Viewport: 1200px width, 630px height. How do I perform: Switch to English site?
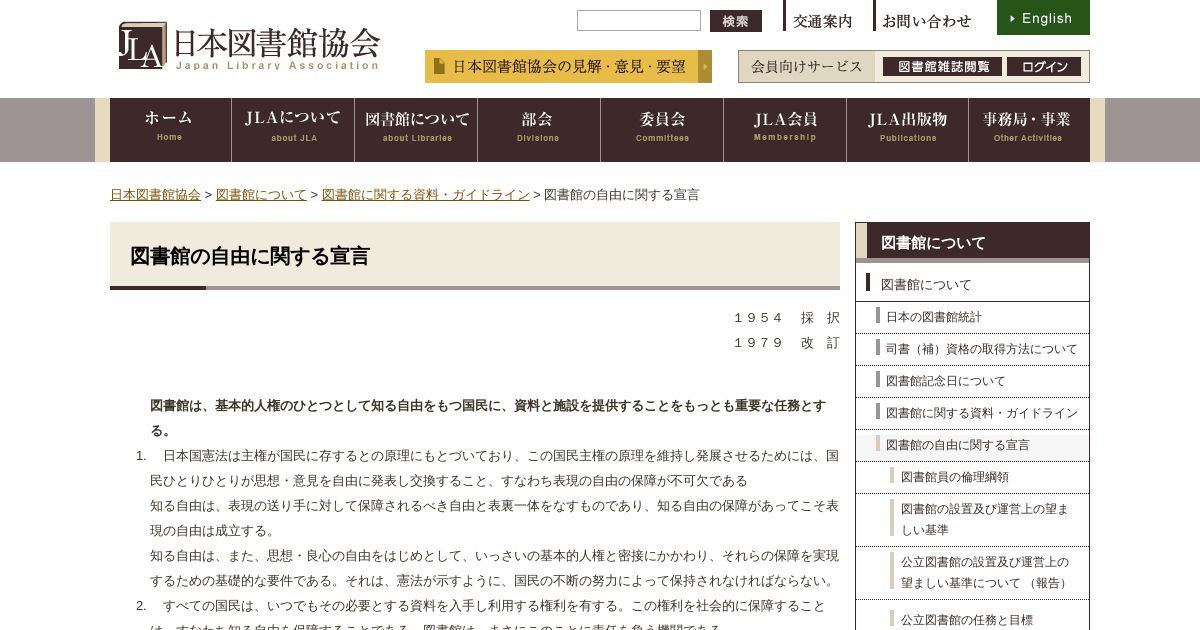pyautogui.click(x=1043, y=18)
